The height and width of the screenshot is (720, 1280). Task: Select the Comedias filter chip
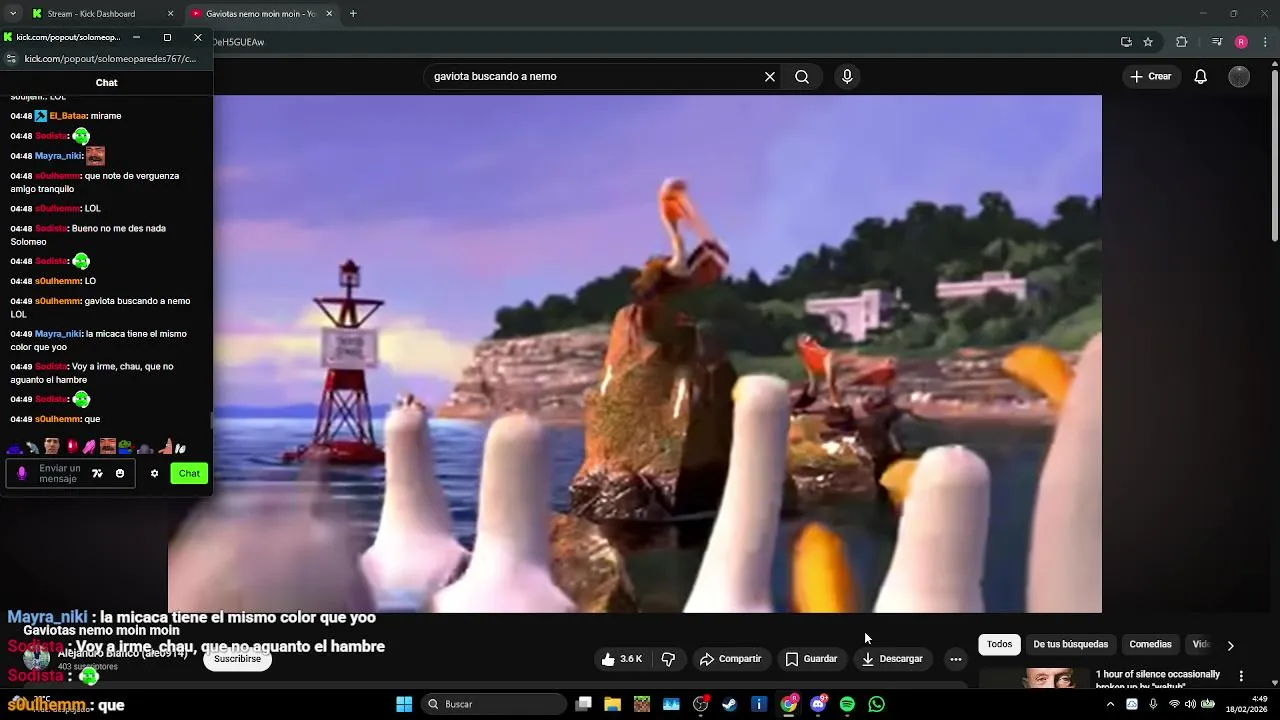point(1150,645)
